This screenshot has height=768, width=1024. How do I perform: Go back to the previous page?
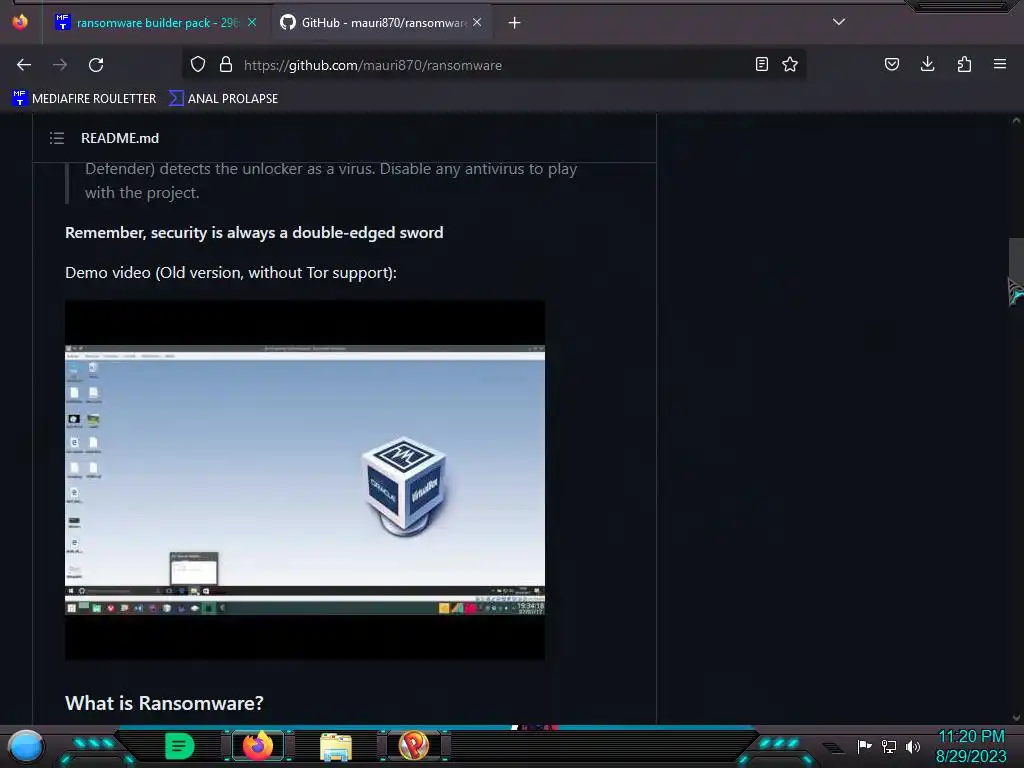click(24, 65)
